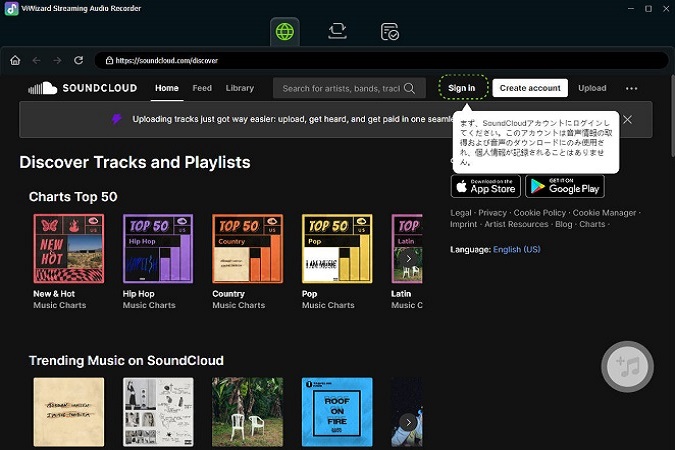The image size is (675, 450).
Task: Click the search magnifier icon
Action: pos(410,88)
